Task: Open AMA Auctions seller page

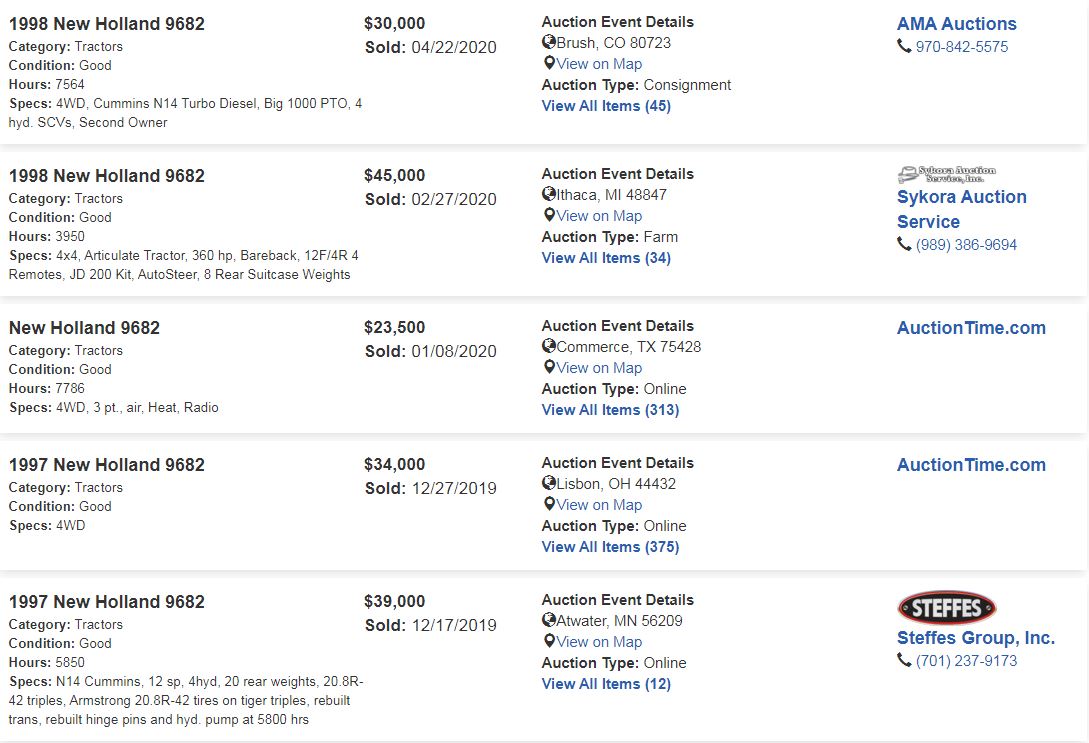Action: tap(956, 24)
